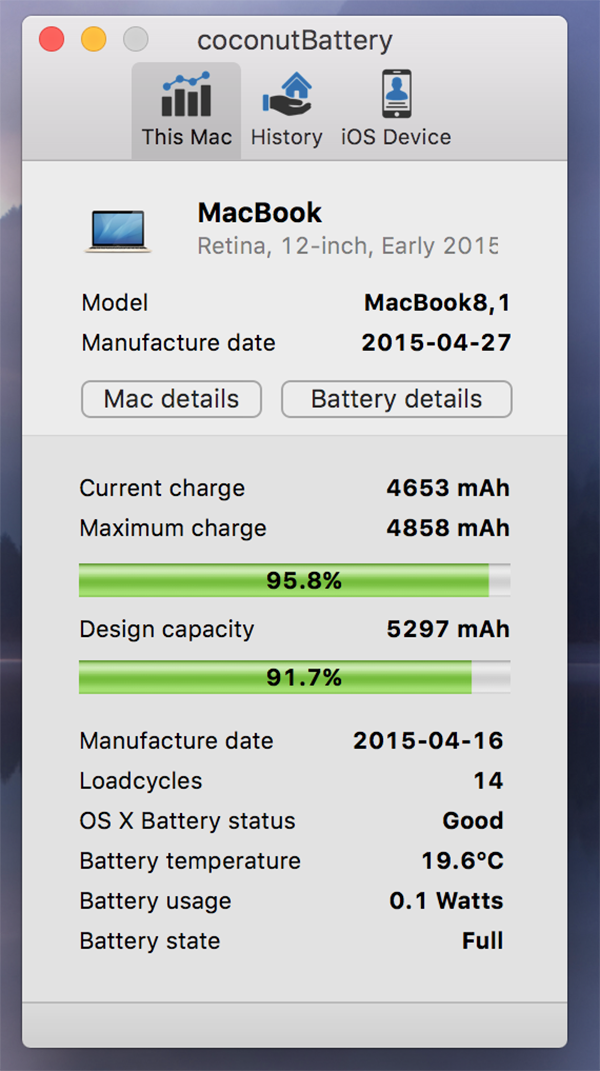600x1071 pixels.
Task: Switch to the iOS Device tab label
Action: point(396,137)
